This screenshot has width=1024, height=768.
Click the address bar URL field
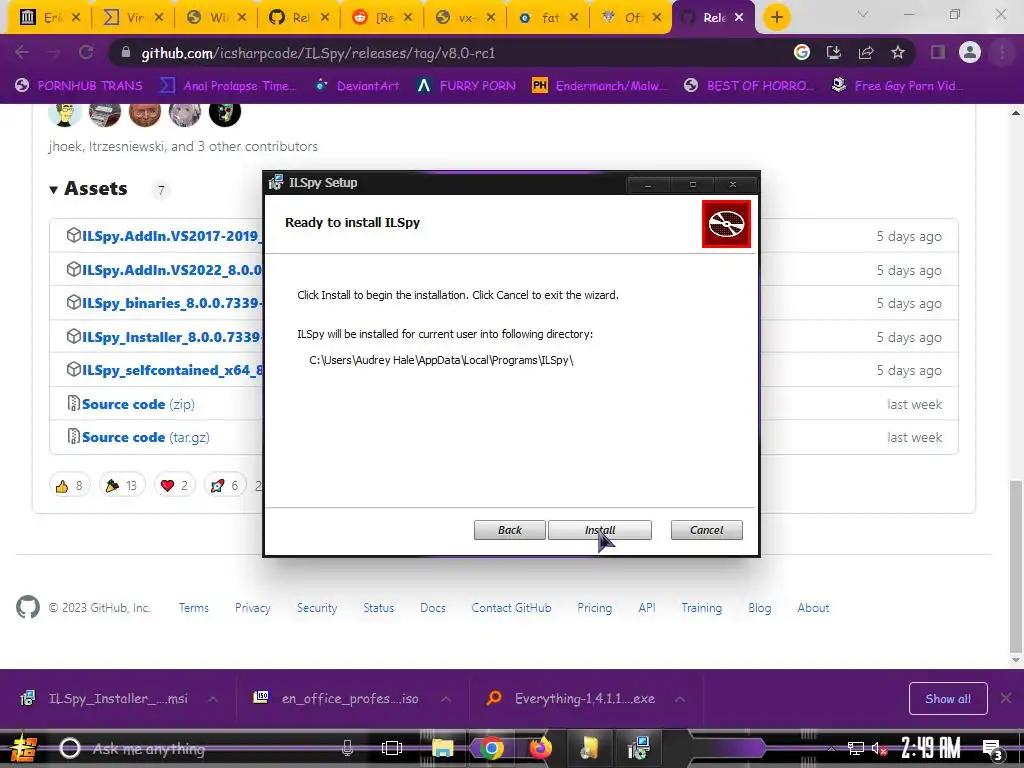[x=451, y=53]
